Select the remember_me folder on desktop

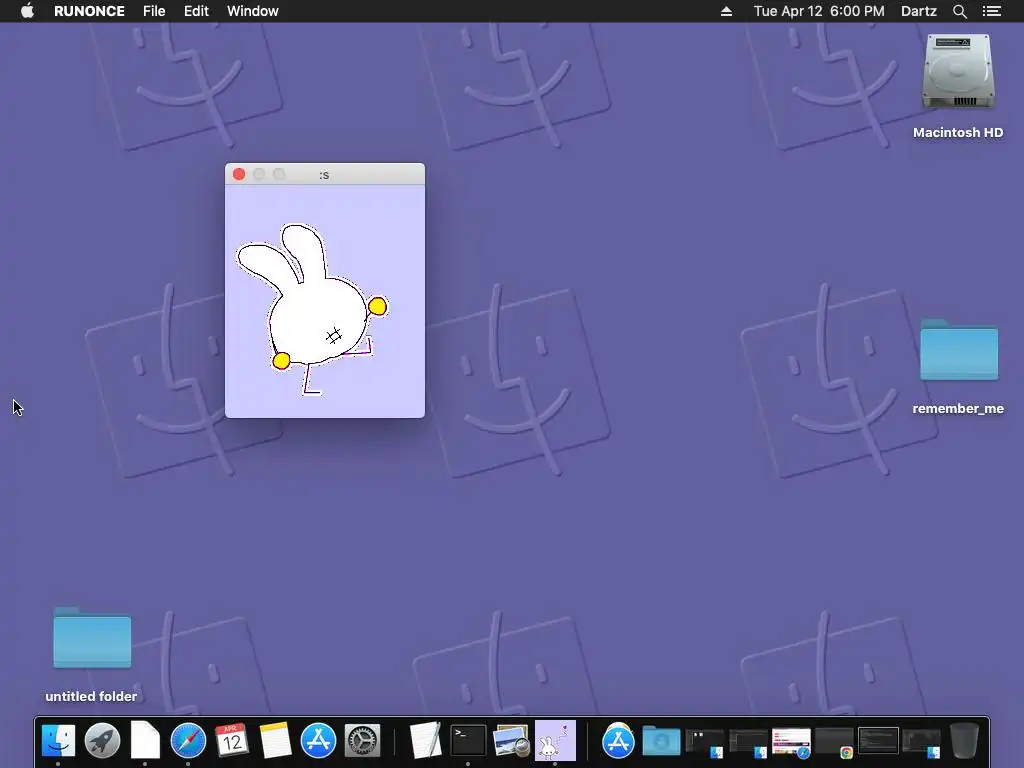tap(959, 349)
